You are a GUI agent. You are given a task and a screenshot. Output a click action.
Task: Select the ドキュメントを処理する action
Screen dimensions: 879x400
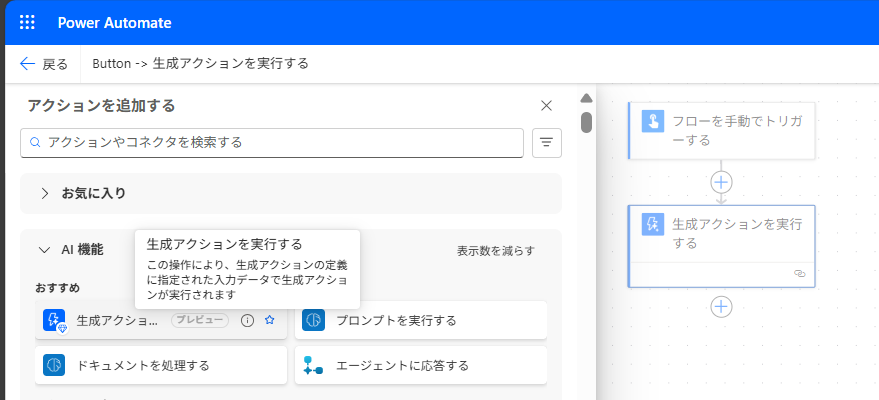[x=161, y=365]
